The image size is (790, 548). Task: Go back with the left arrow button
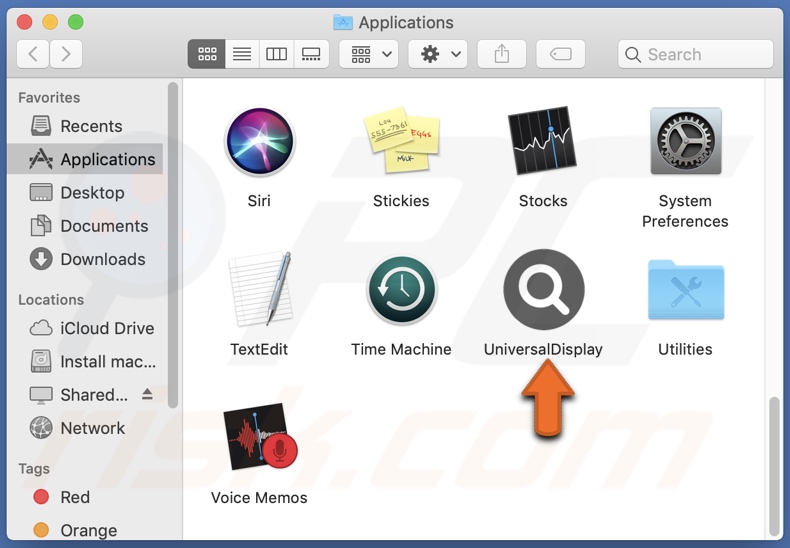(x=33, y=54)
